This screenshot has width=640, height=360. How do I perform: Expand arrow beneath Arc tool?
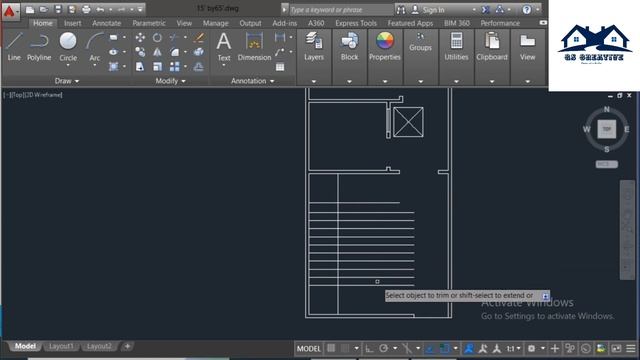[x=95, y=66]
